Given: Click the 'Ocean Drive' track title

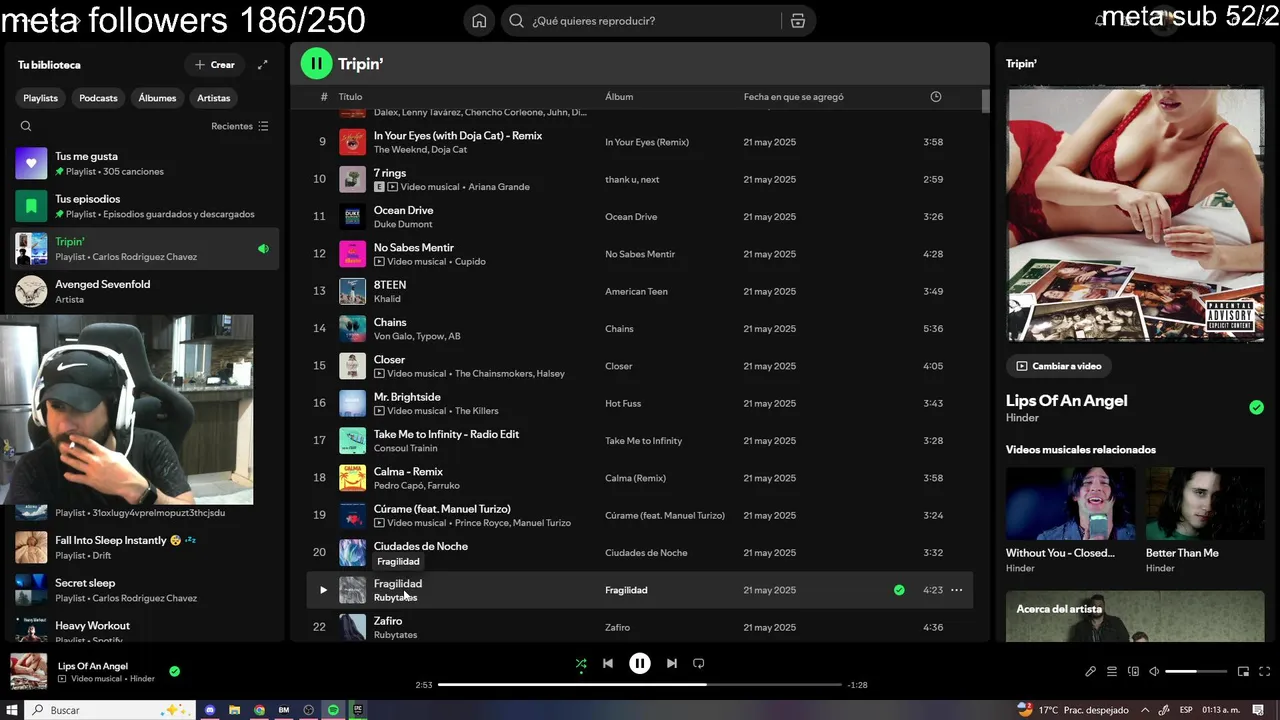Looking at the screenshot, I should pyautogui.click(x=403, y=210).
